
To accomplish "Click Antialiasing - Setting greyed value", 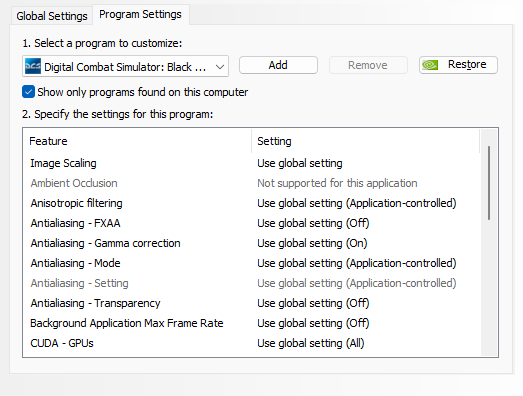I will click(357, 283).
